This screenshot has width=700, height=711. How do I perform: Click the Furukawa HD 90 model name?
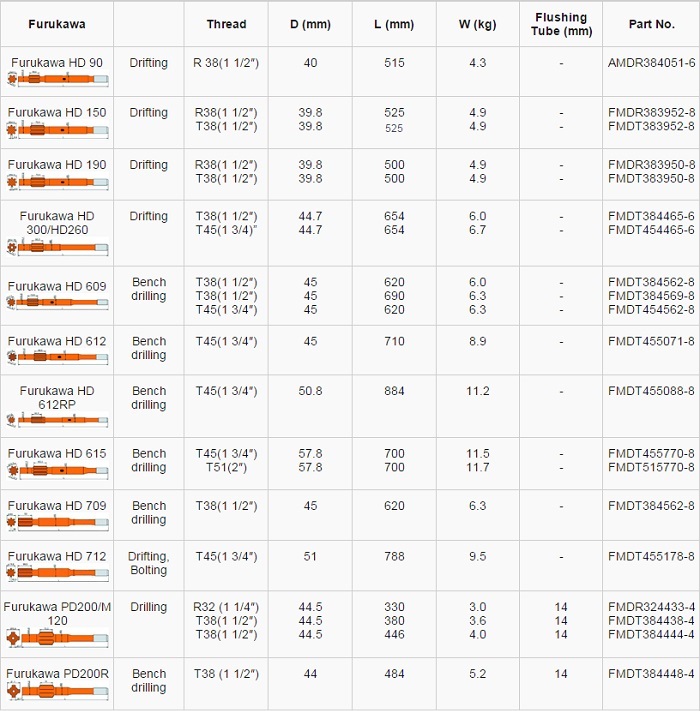(57, 63)
